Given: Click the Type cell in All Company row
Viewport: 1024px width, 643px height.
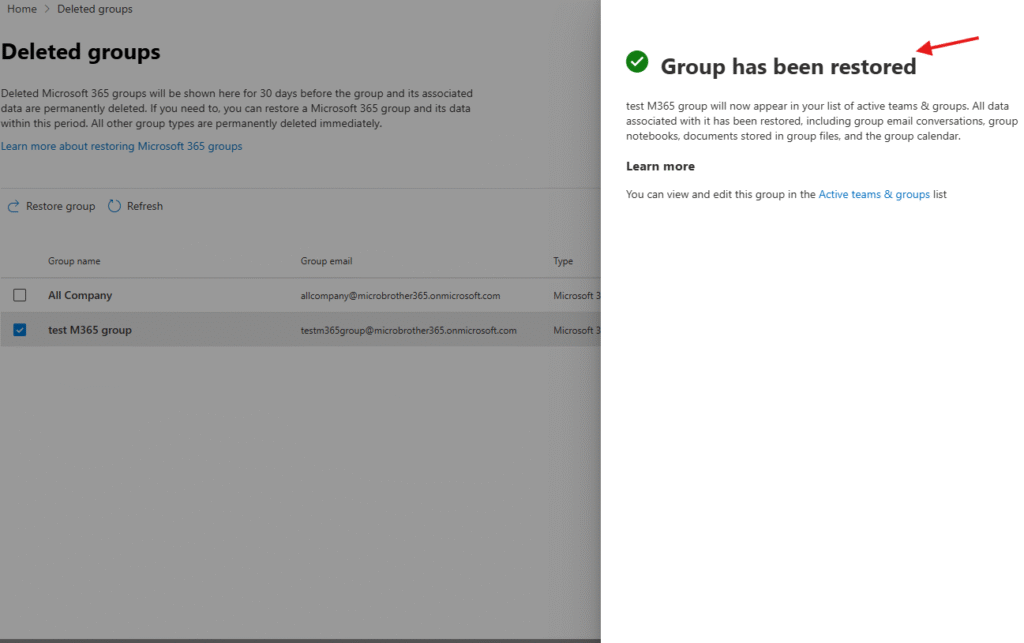Looking at the screenshot, I should point(576,296).
